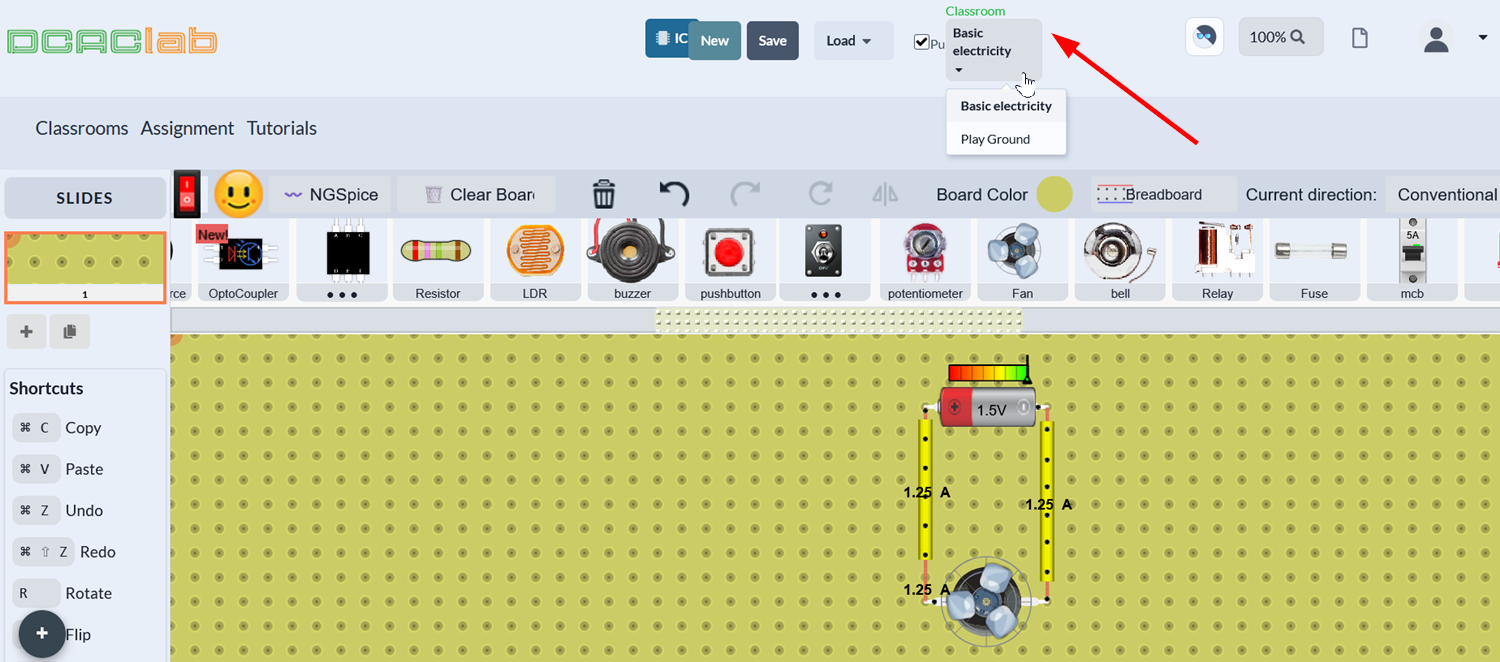Open the Assignment menu item

(187, 128)
